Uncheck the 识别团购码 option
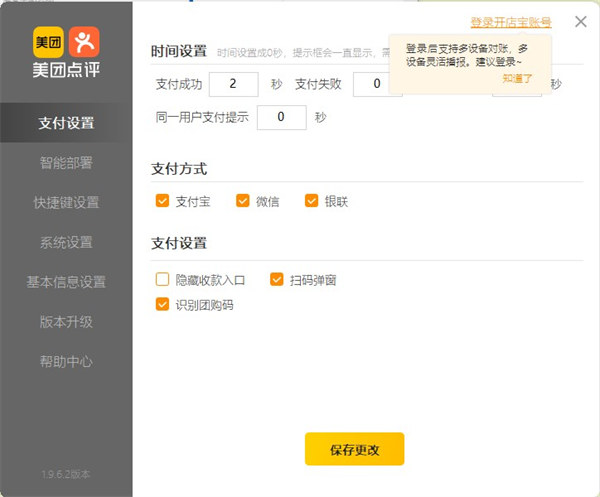The height and width of the screenshot is (497, 600). pos(163,304)
